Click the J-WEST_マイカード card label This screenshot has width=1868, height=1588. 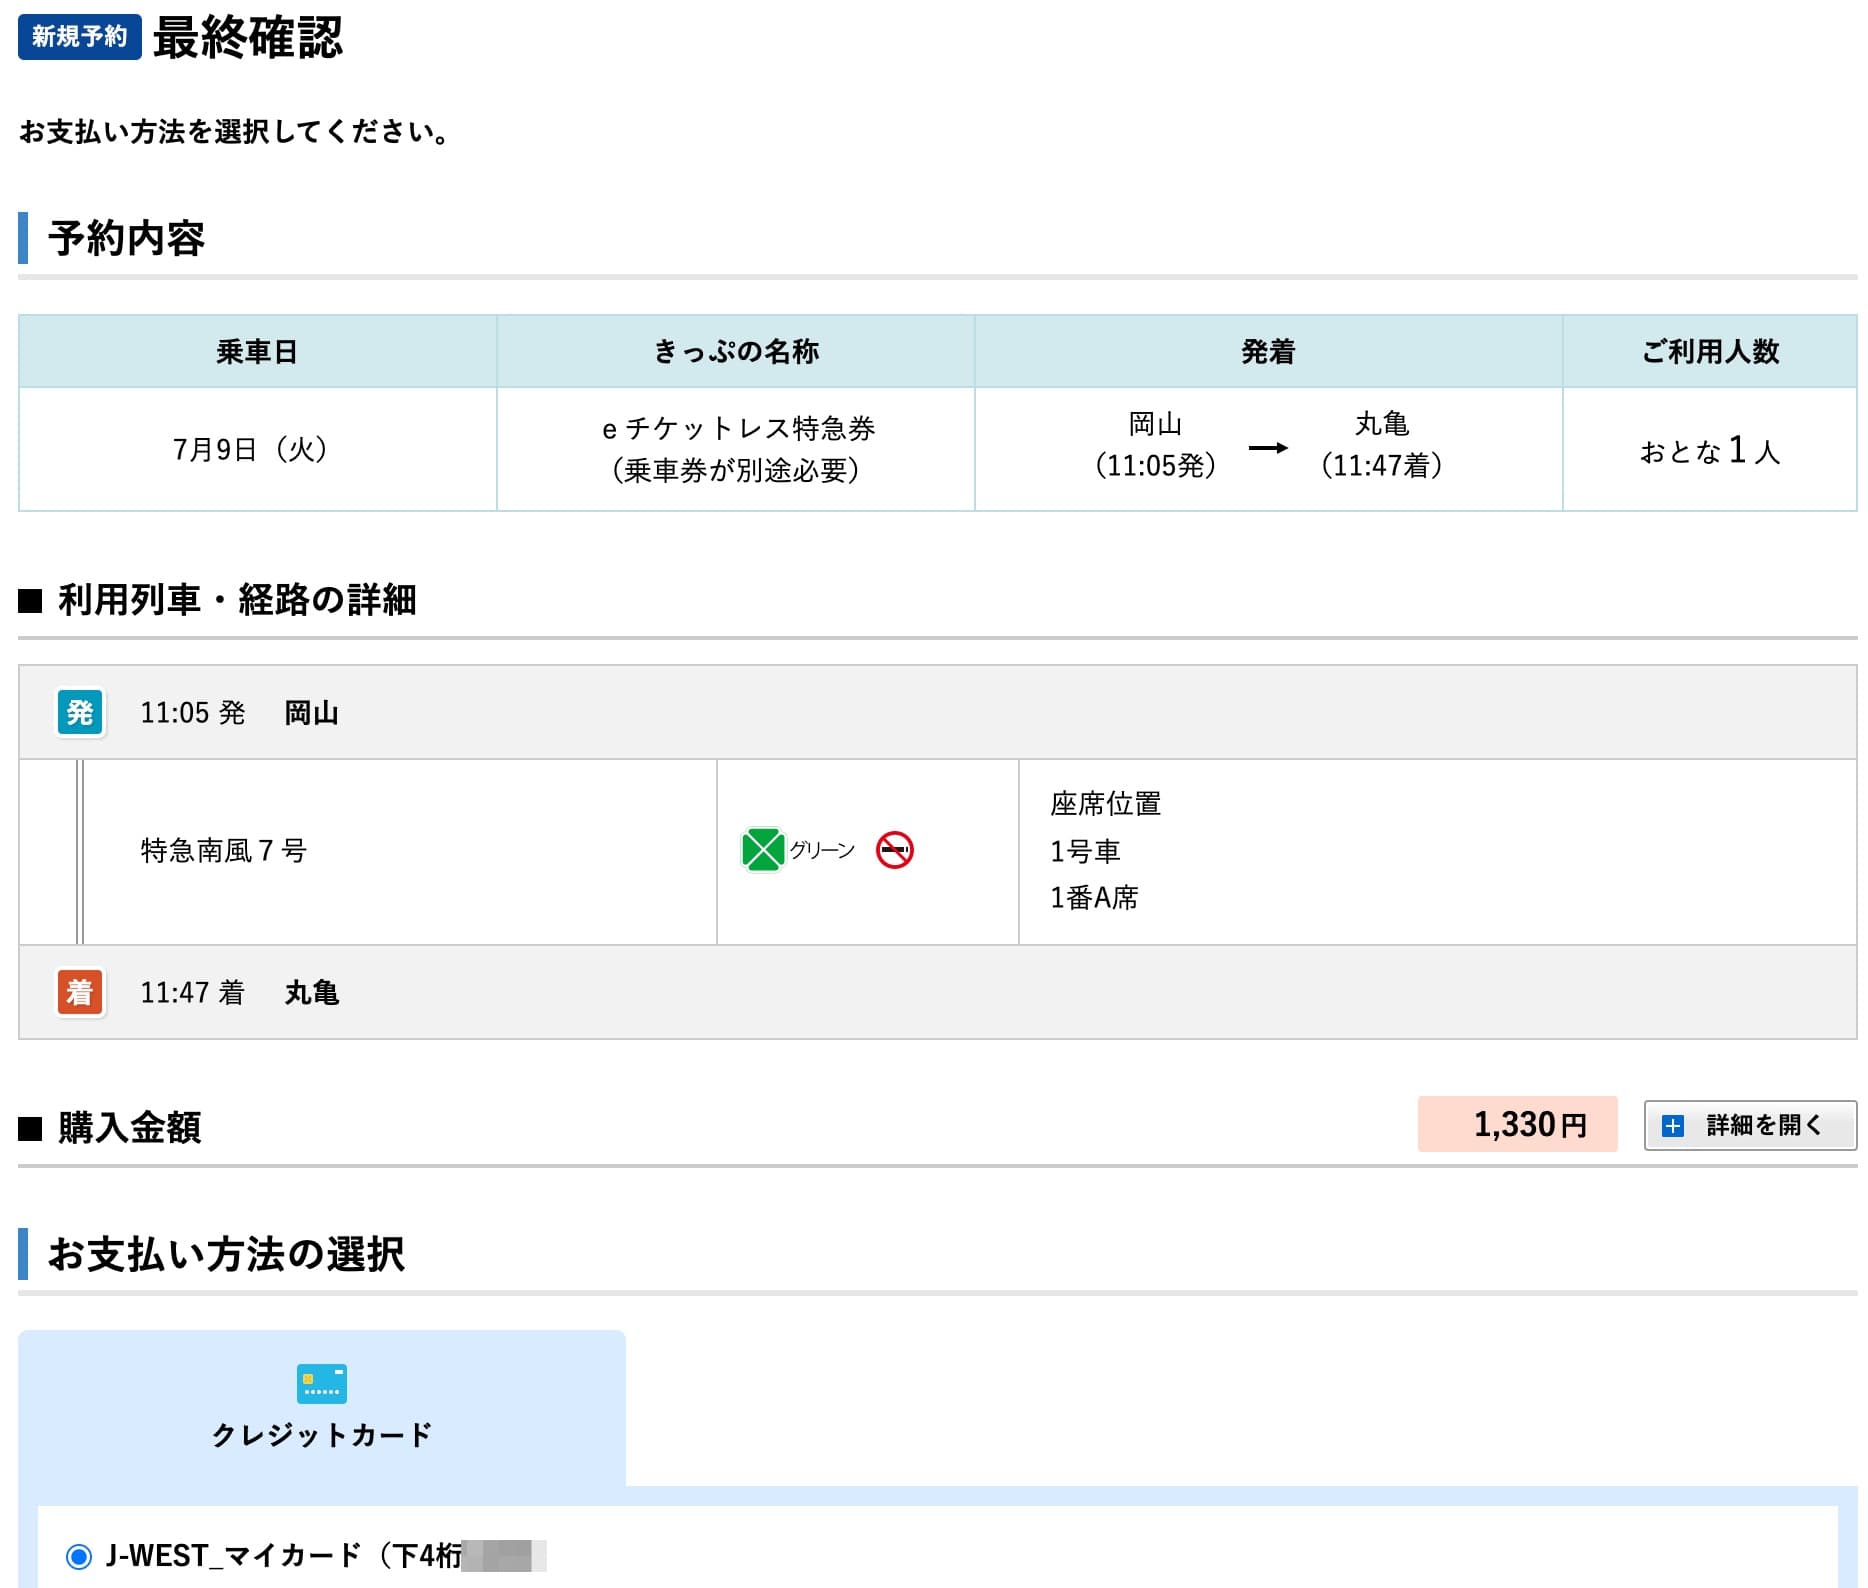coord(326,1556)
